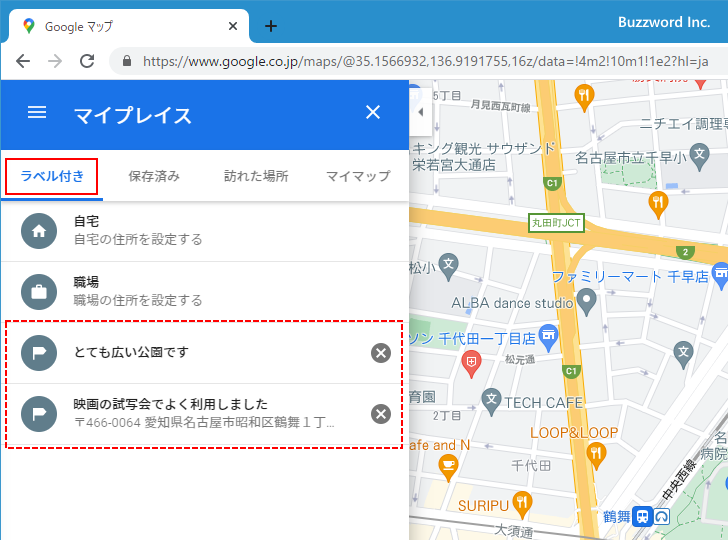Screen dimensions: 728x540
Task: Reload the page in browser
Action: pyautogui.click(x=87, y=61)
